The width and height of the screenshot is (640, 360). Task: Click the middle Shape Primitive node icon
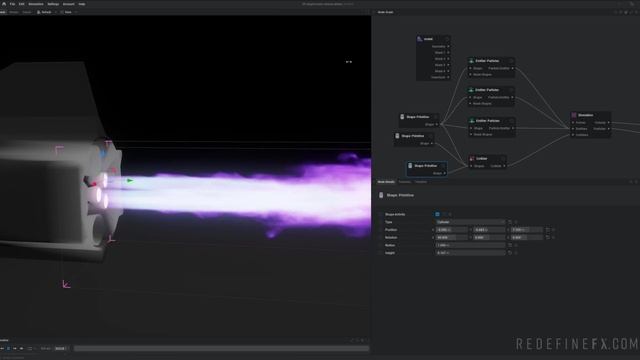click(x=397, y=136)
